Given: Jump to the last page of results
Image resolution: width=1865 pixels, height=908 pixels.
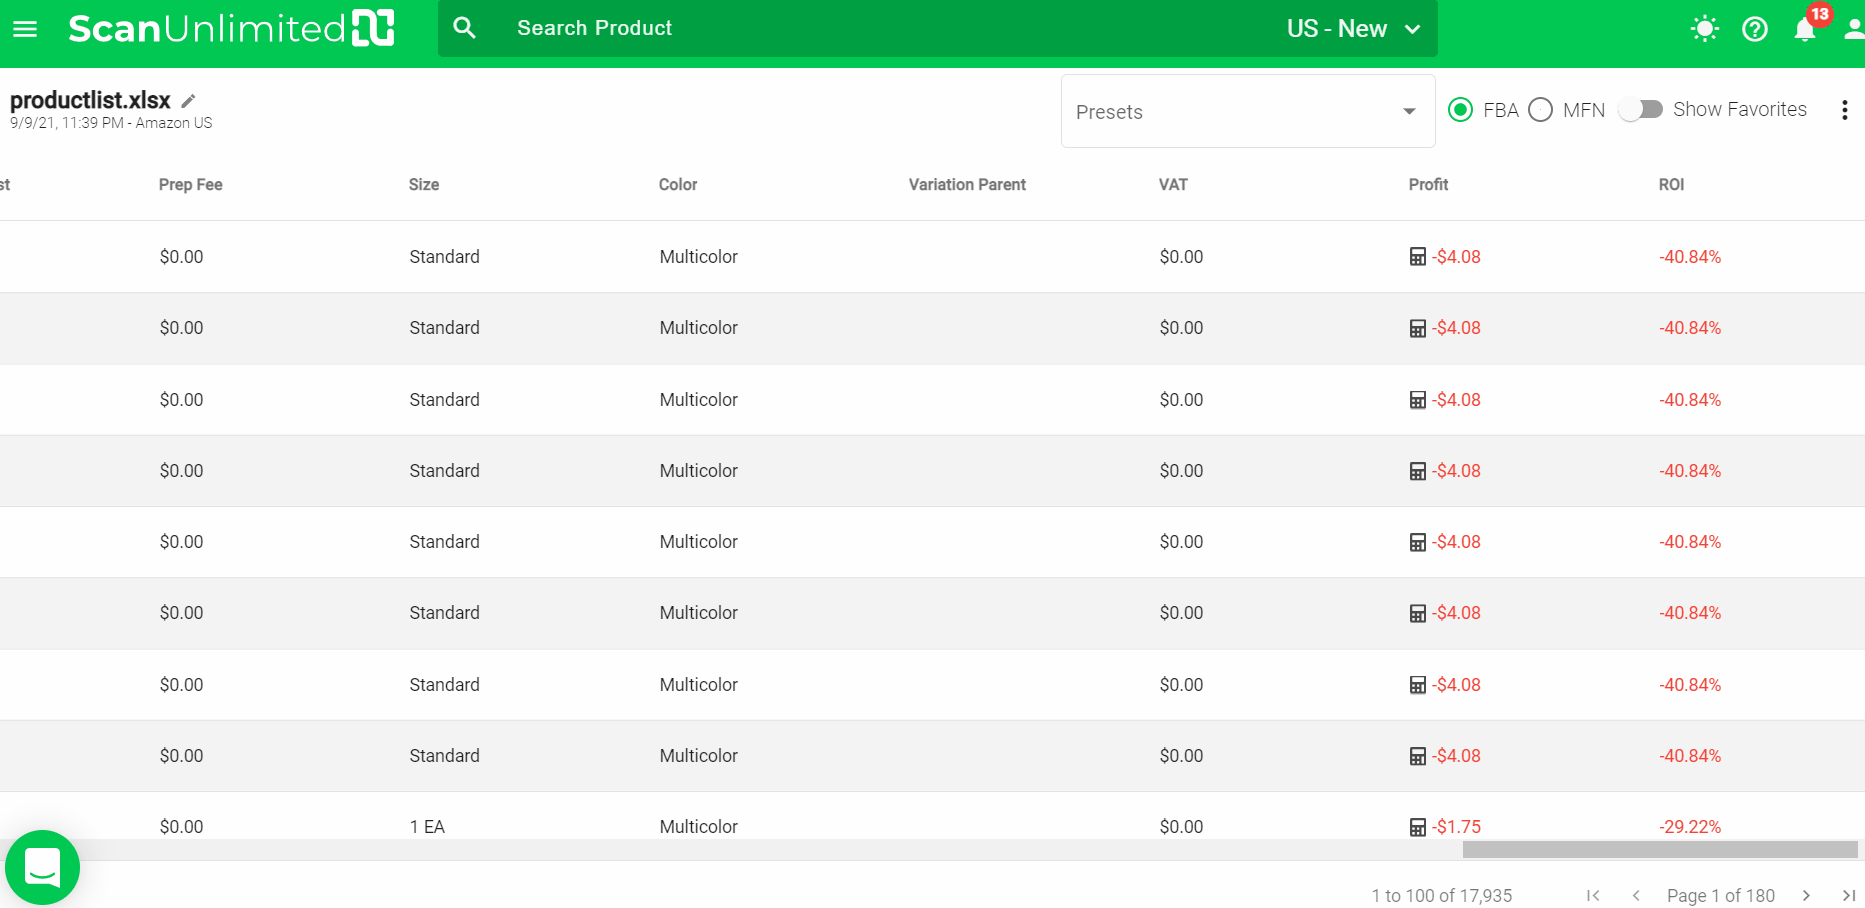Looking at the screenshot, I should pos(1848,895).
